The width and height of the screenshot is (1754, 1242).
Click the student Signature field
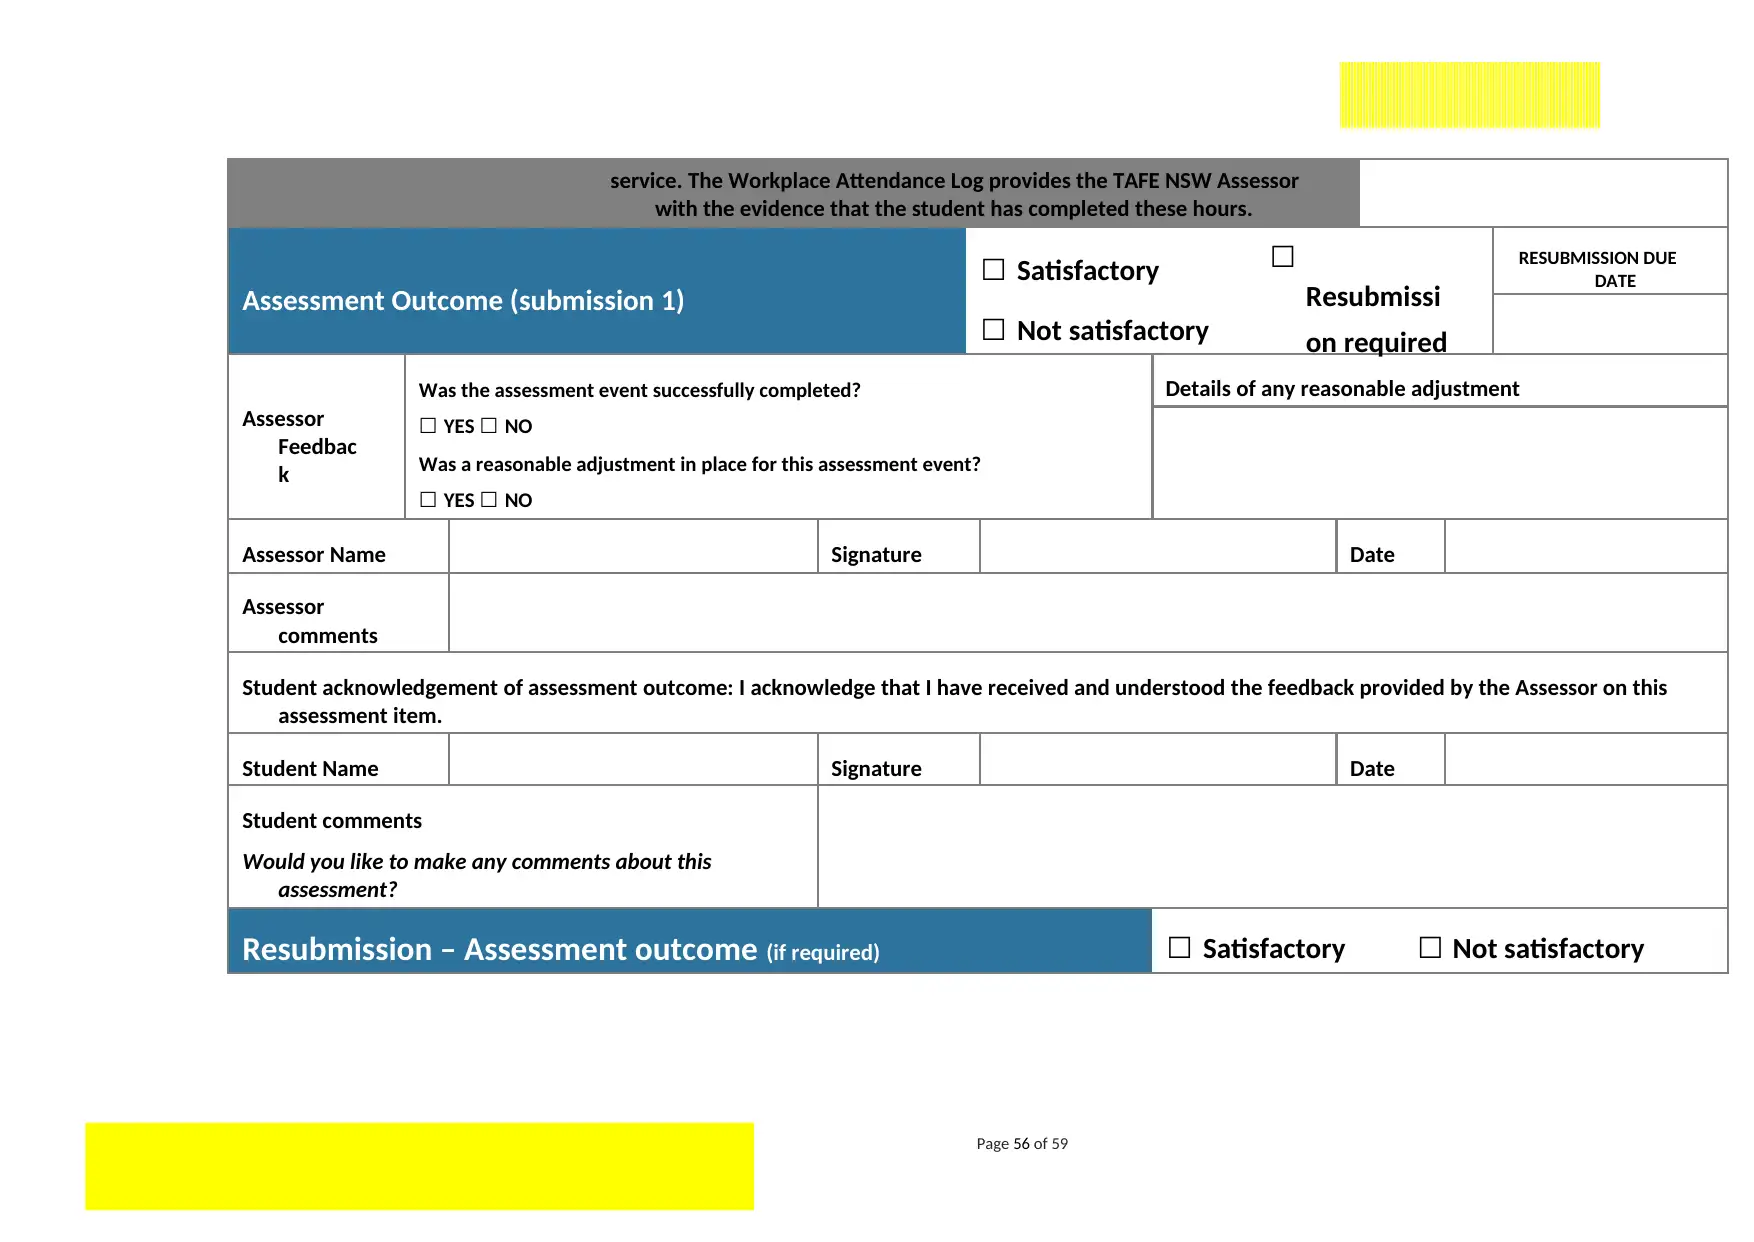(x=1158, y=760)
